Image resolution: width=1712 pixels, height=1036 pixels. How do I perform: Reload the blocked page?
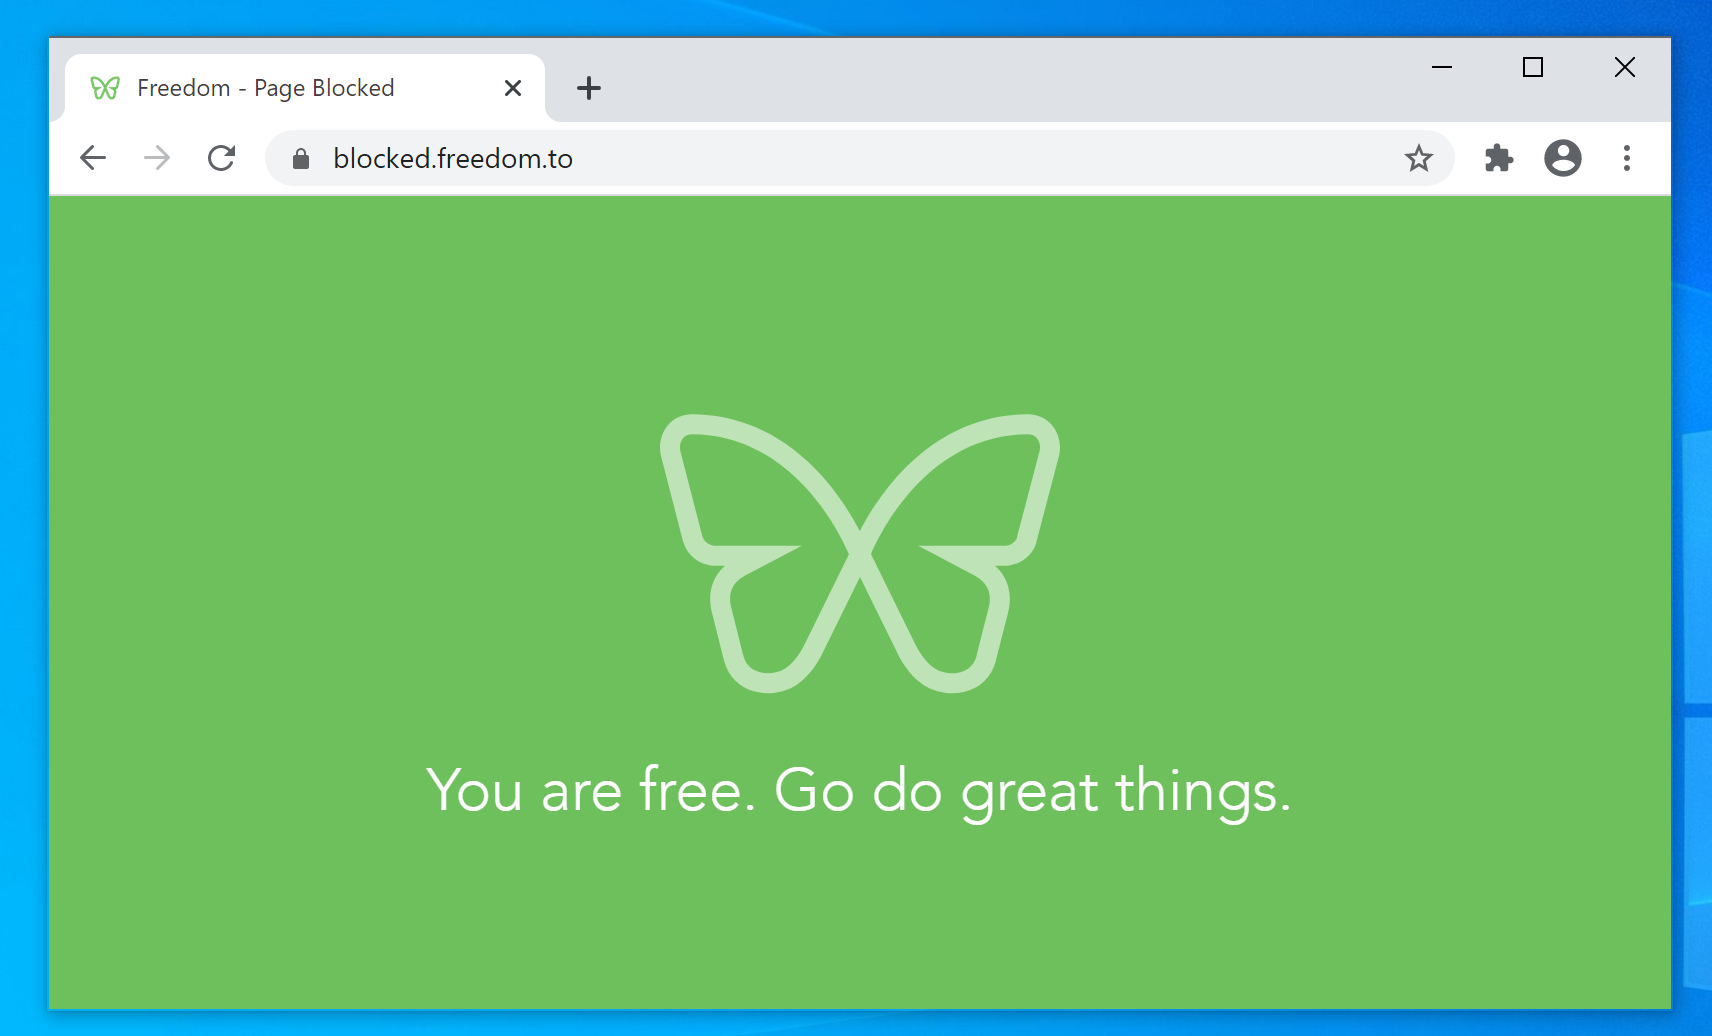point(221,158)
